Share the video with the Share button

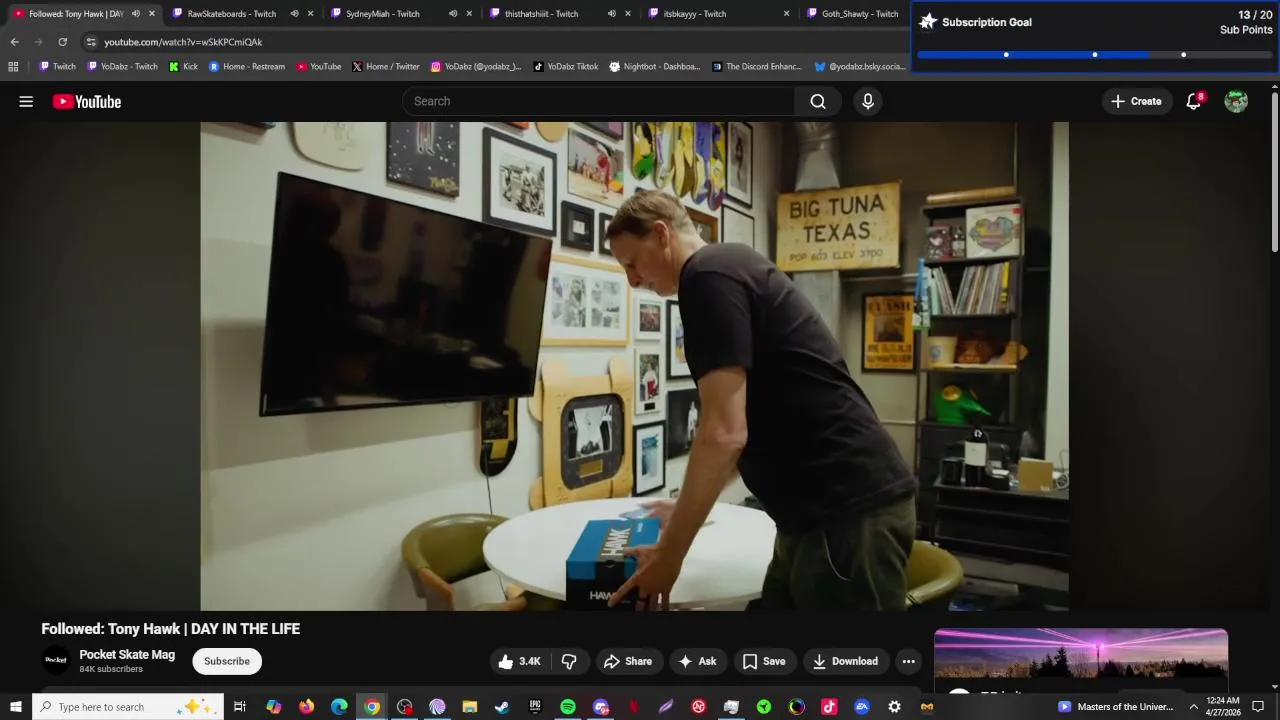628,661
